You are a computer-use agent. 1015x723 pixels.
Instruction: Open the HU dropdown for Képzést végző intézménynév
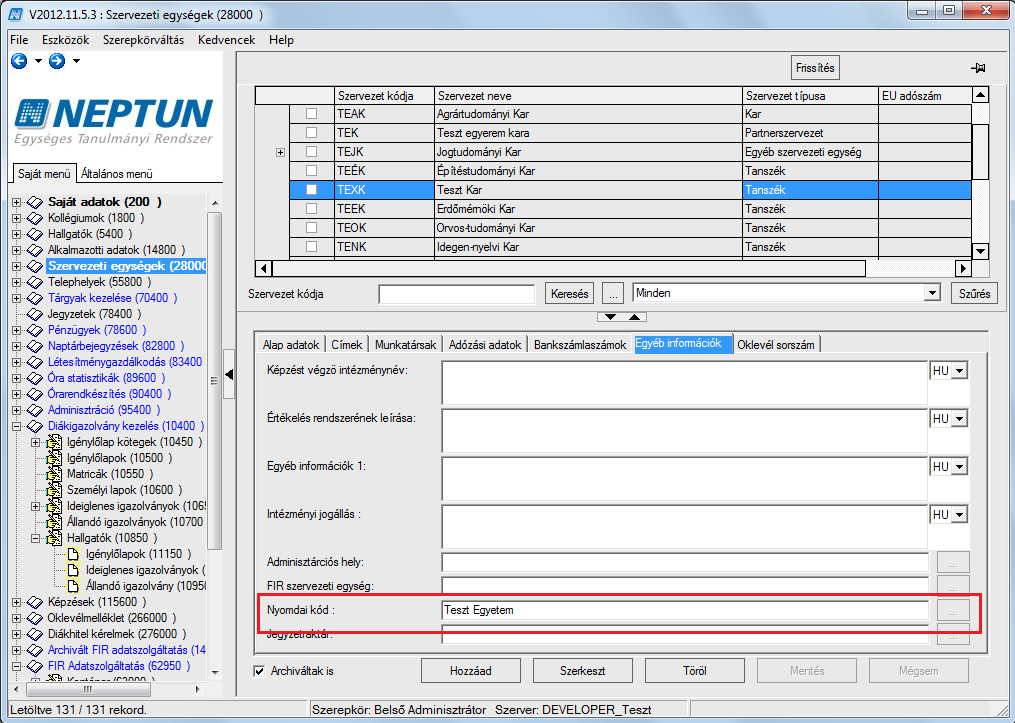(959, 372)
